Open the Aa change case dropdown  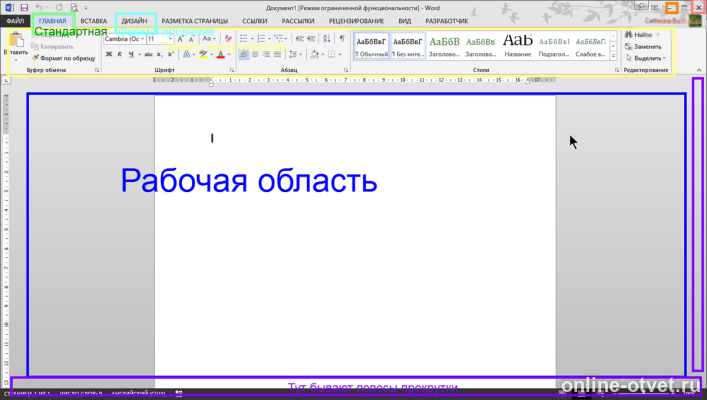tap(209, 39)
